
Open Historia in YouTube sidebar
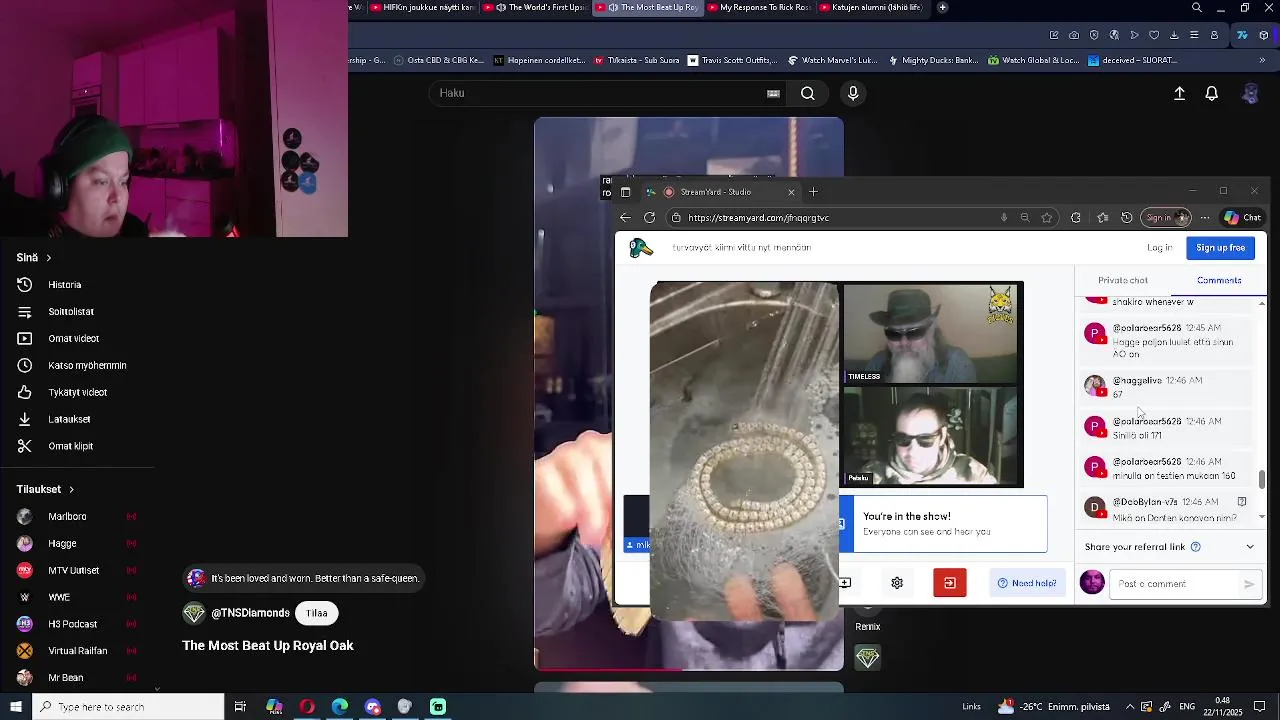click(x=64, y=285)
